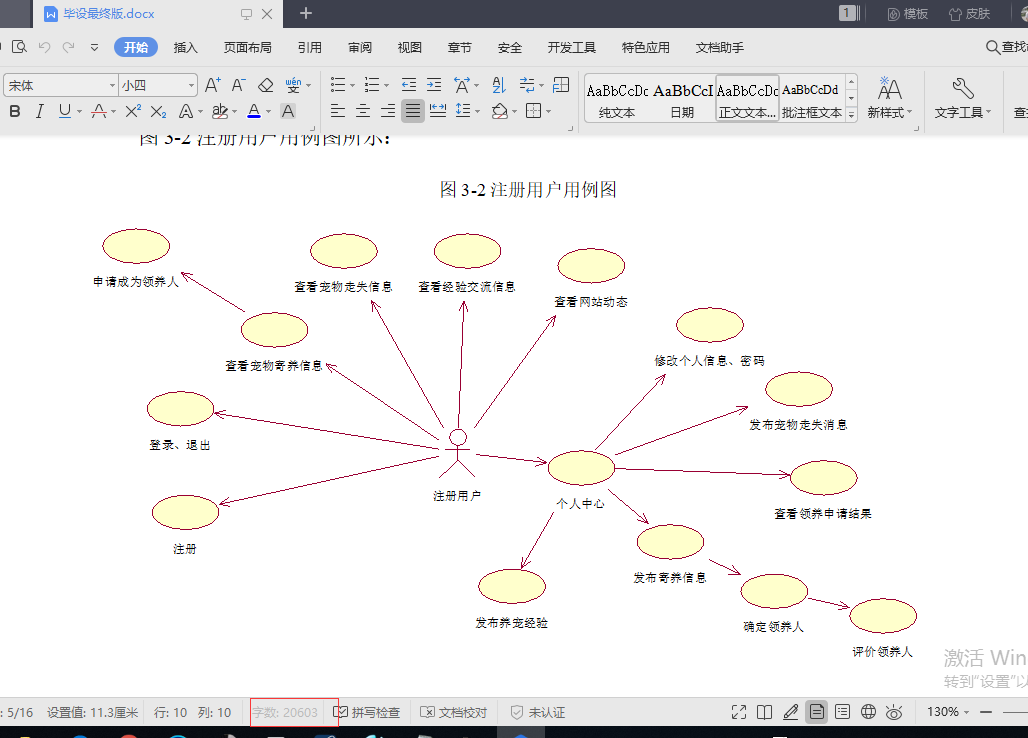Open the phonetic guide tool
1028x738 pixels.
[293, 85]
